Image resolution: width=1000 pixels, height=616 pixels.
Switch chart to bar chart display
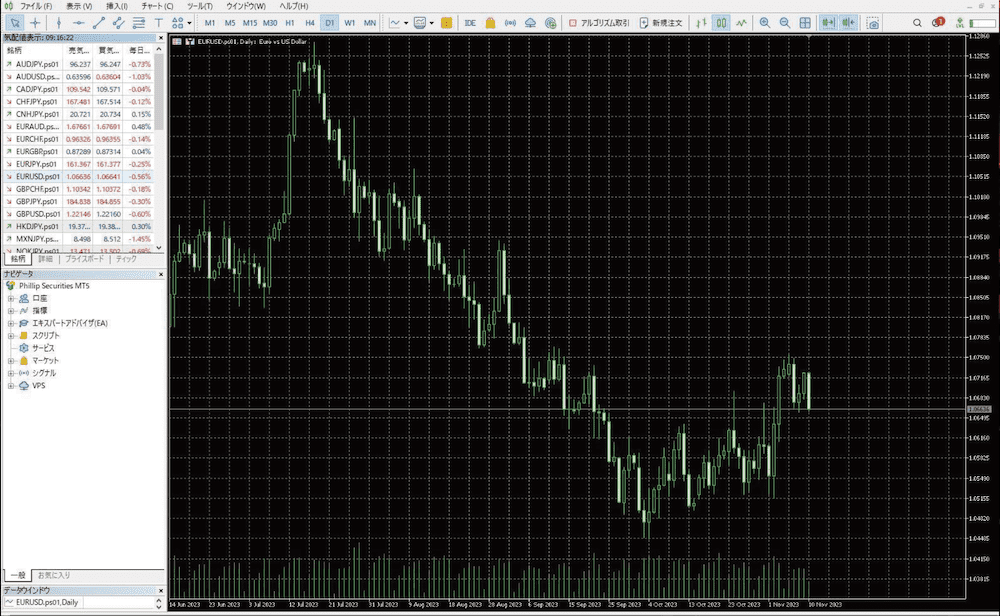click(701, 22)
